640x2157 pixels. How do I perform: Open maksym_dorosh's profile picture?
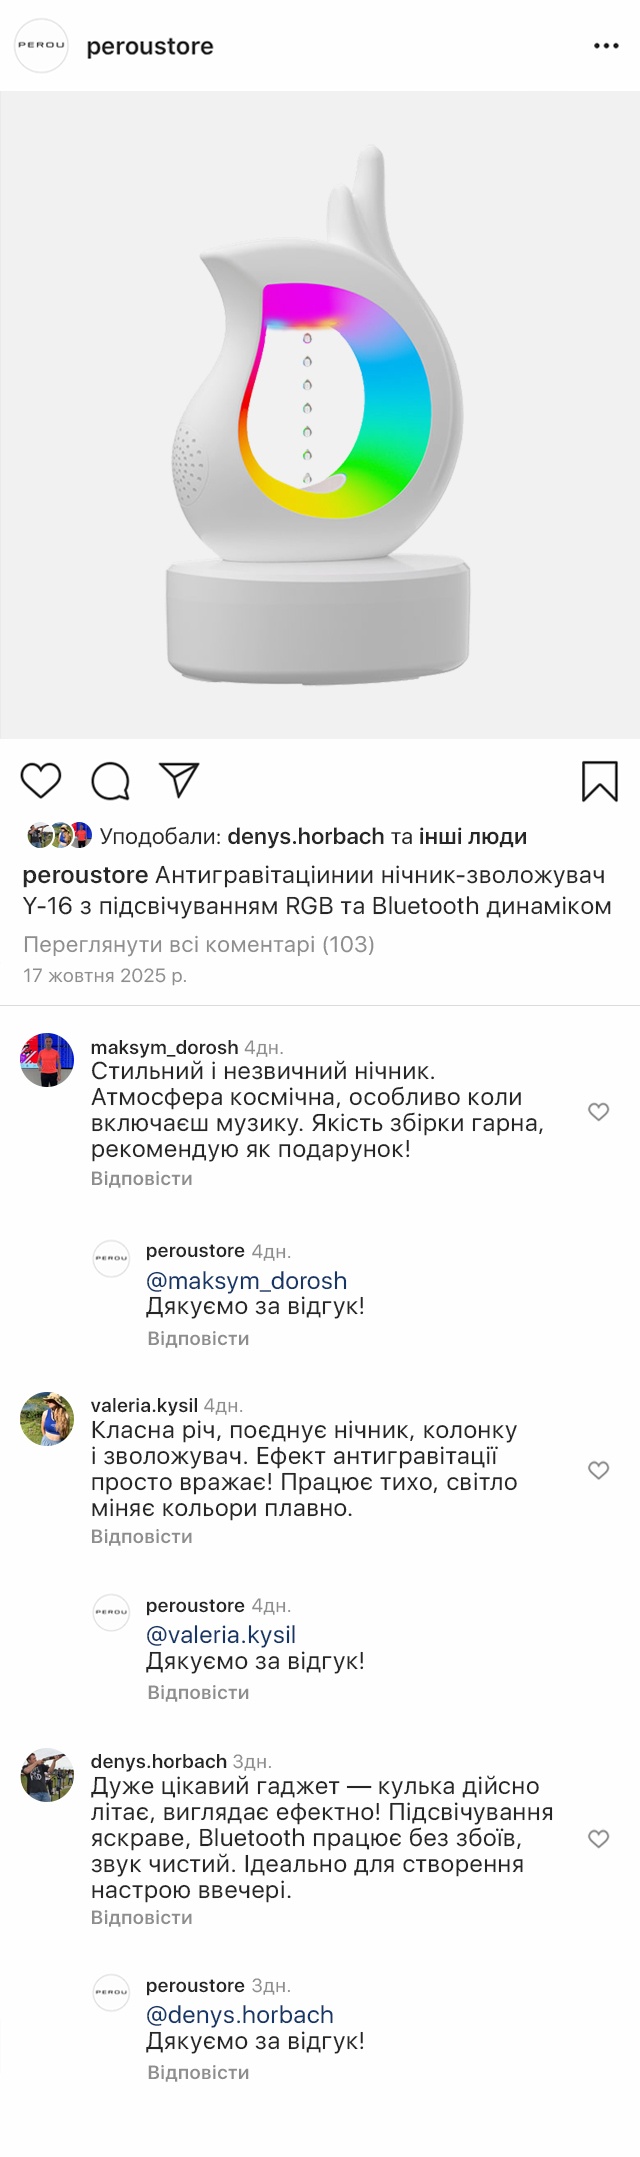click(x=47, y=1060)
